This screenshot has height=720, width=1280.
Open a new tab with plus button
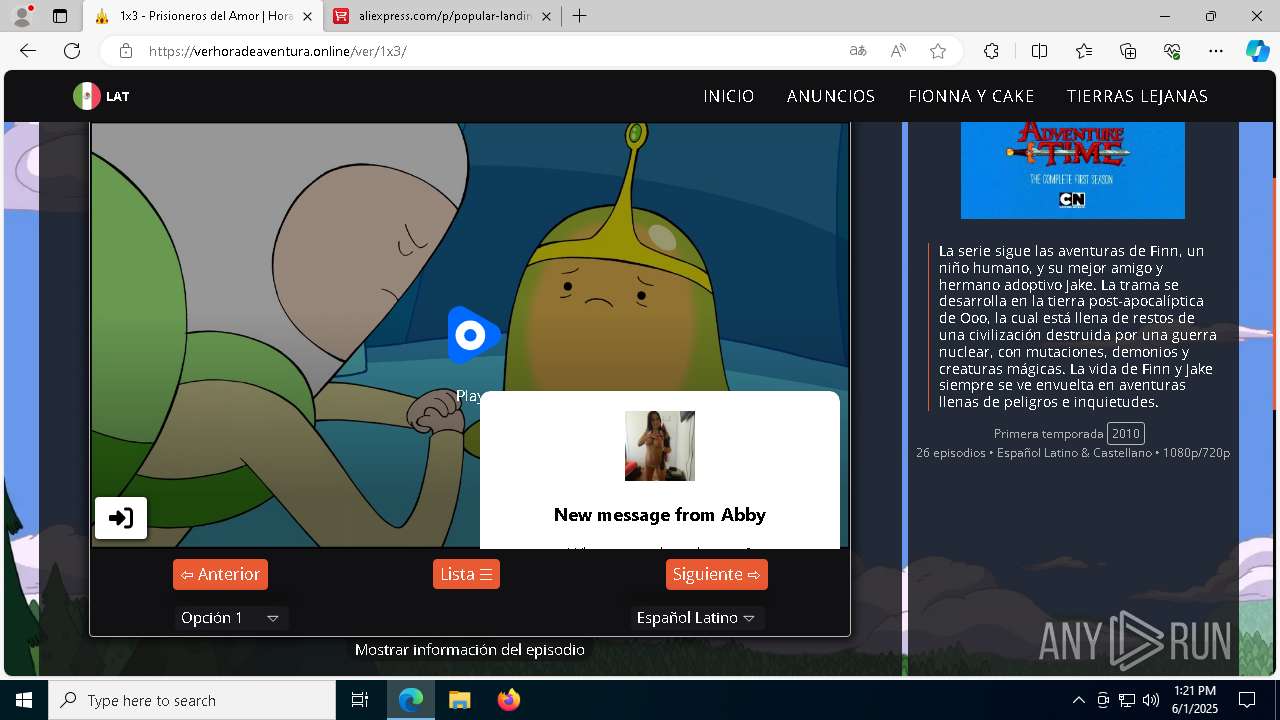(579, 16)
